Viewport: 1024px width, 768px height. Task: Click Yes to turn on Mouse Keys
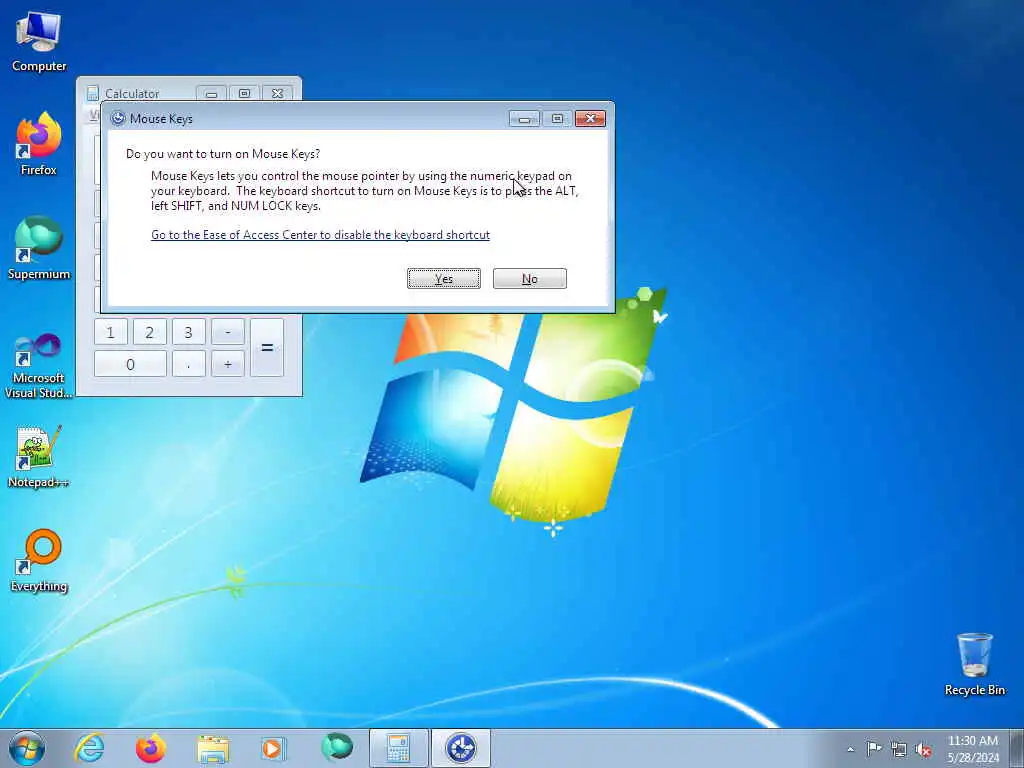[x=444, y=279]
